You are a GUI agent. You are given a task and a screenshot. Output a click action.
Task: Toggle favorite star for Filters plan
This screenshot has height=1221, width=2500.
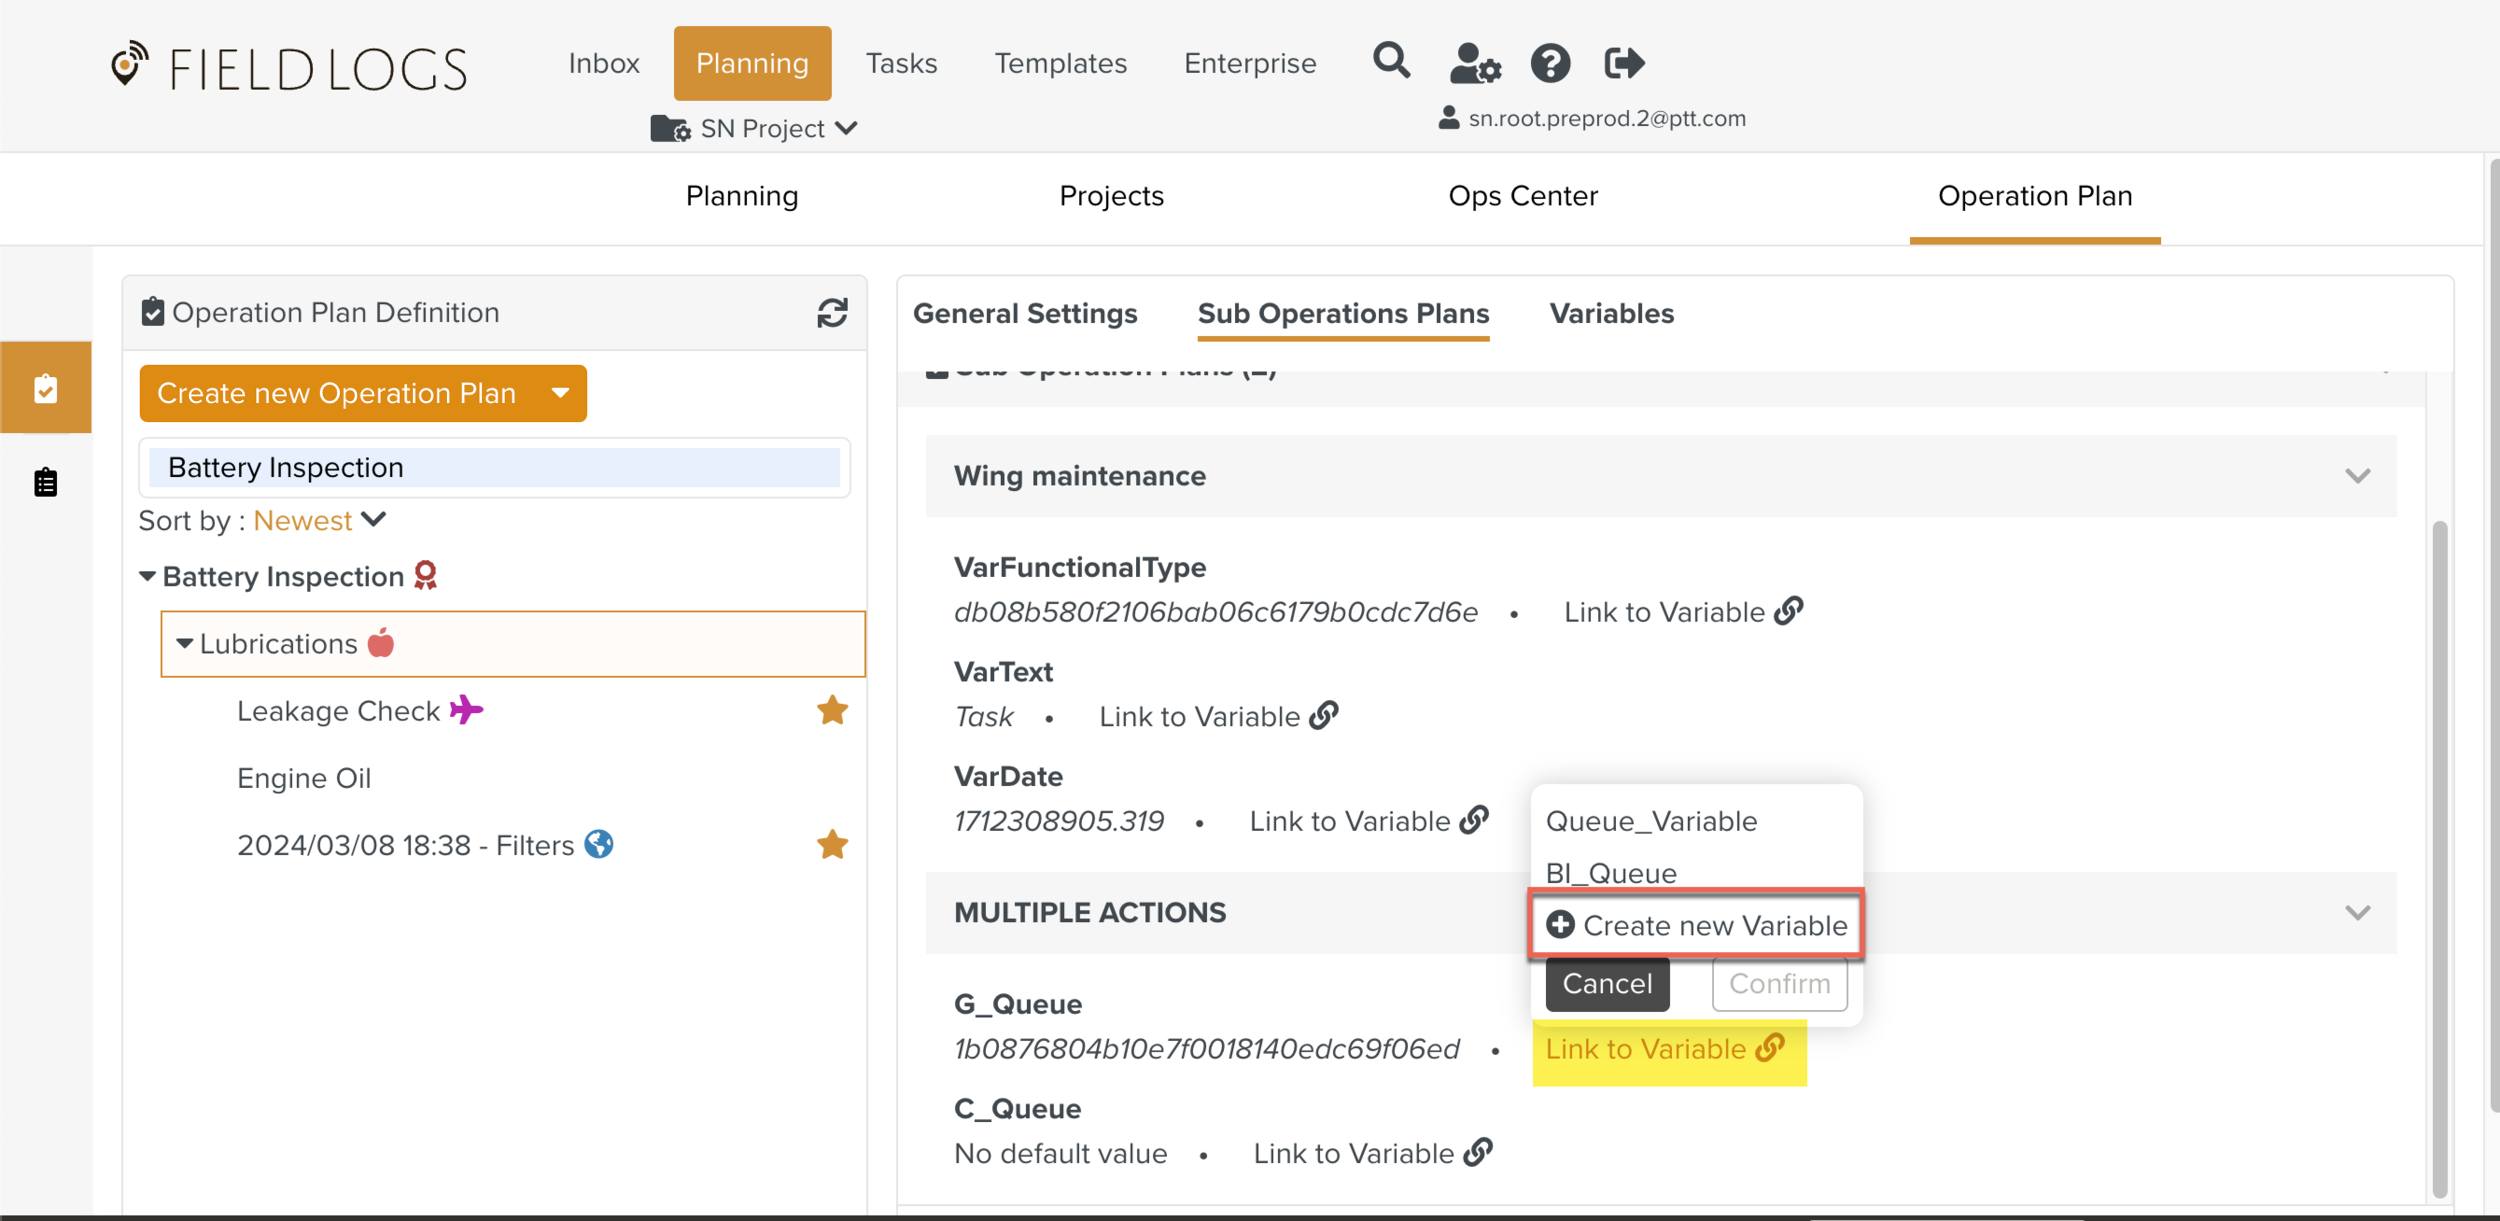831,845
